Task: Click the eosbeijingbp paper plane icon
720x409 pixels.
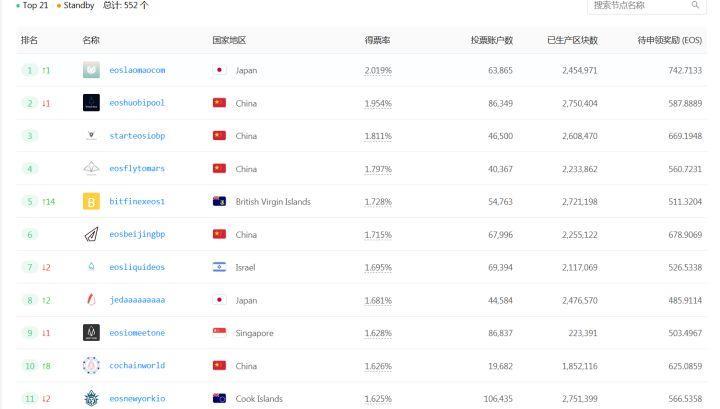Action: coord(91,234)
